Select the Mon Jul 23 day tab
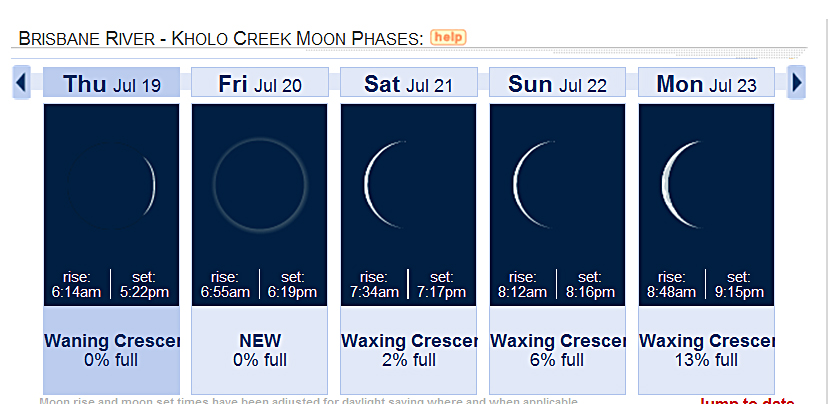Screen dimensions: 828x404 pyautogui.click(x=706, y=84)
